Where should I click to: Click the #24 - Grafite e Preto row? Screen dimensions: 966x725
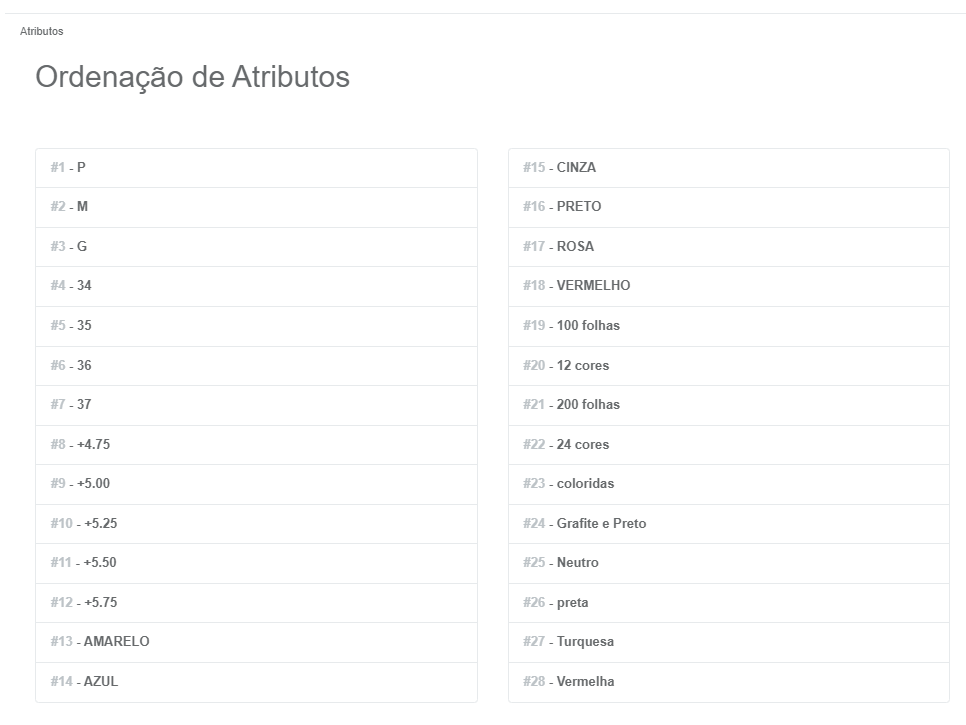tap(729, 524)
